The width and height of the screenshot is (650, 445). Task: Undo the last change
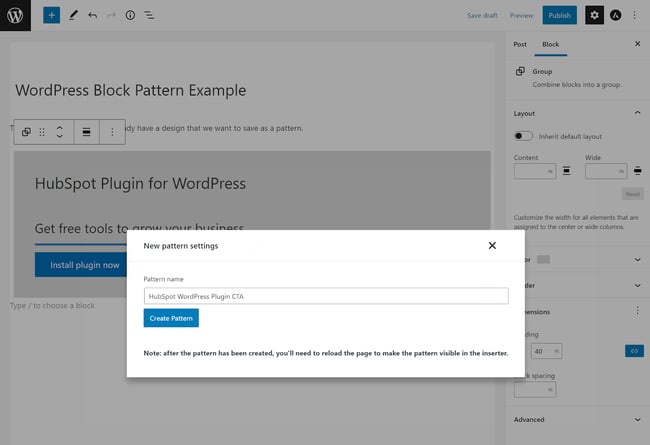pos(92,15)
